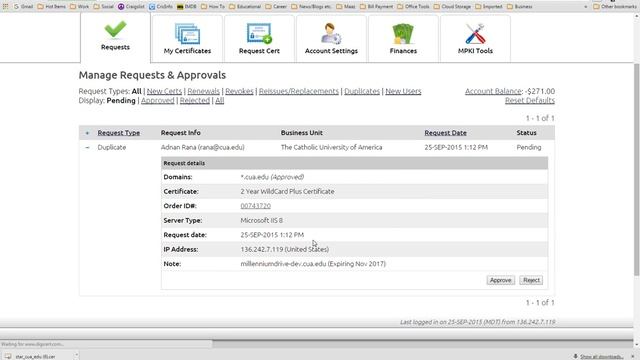Open Chrome apps grid in bookmarks bar
Image resolution: width=640 pixels, height=360 pixels.
coord(5,7)
